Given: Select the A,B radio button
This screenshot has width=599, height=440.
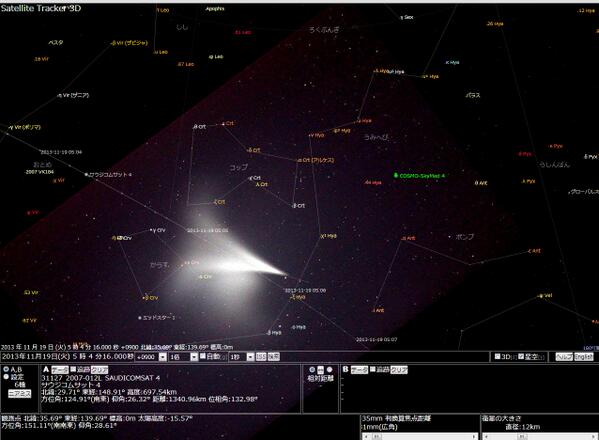Looking at the screenshot, I should coord(6,369).
